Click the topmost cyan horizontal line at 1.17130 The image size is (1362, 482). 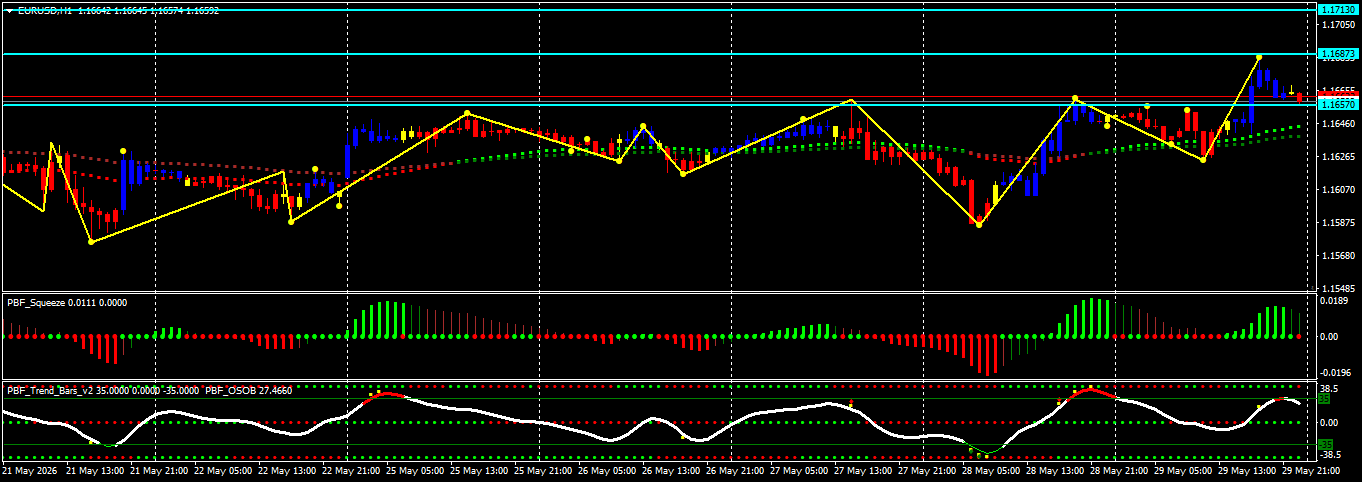[x=660, y=10]
